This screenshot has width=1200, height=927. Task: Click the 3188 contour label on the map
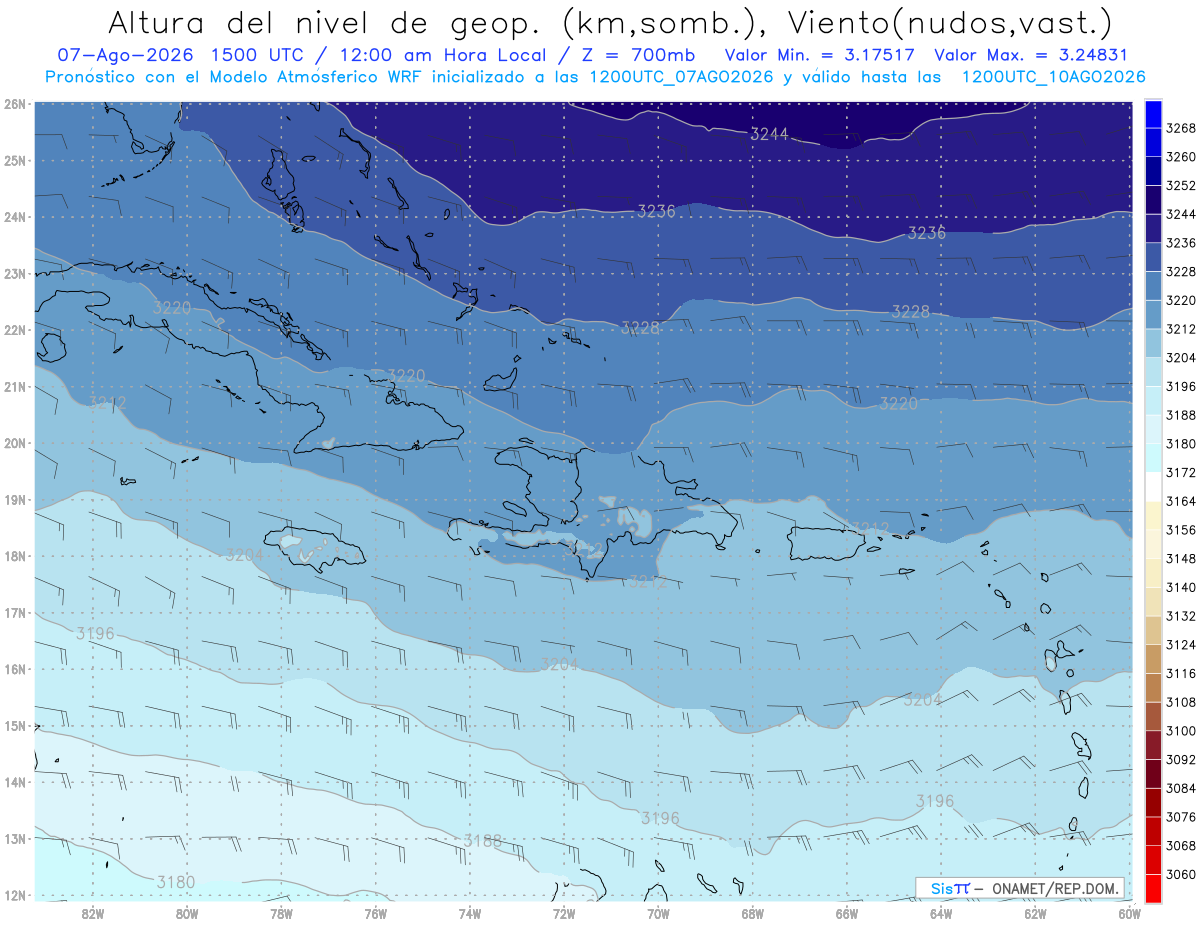(x=483, y=841)
